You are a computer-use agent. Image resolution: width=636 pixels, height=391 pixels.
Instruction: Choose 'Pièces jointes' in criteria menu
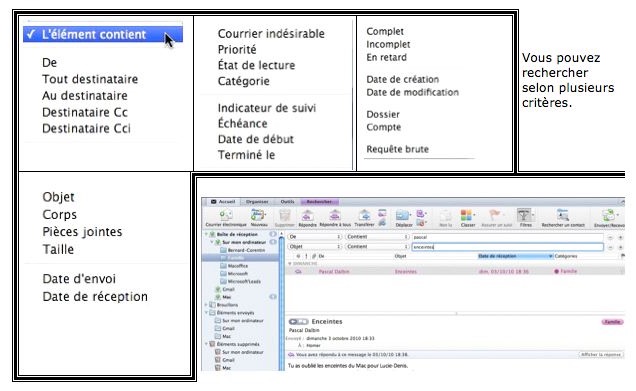click(x=82, y=232)
